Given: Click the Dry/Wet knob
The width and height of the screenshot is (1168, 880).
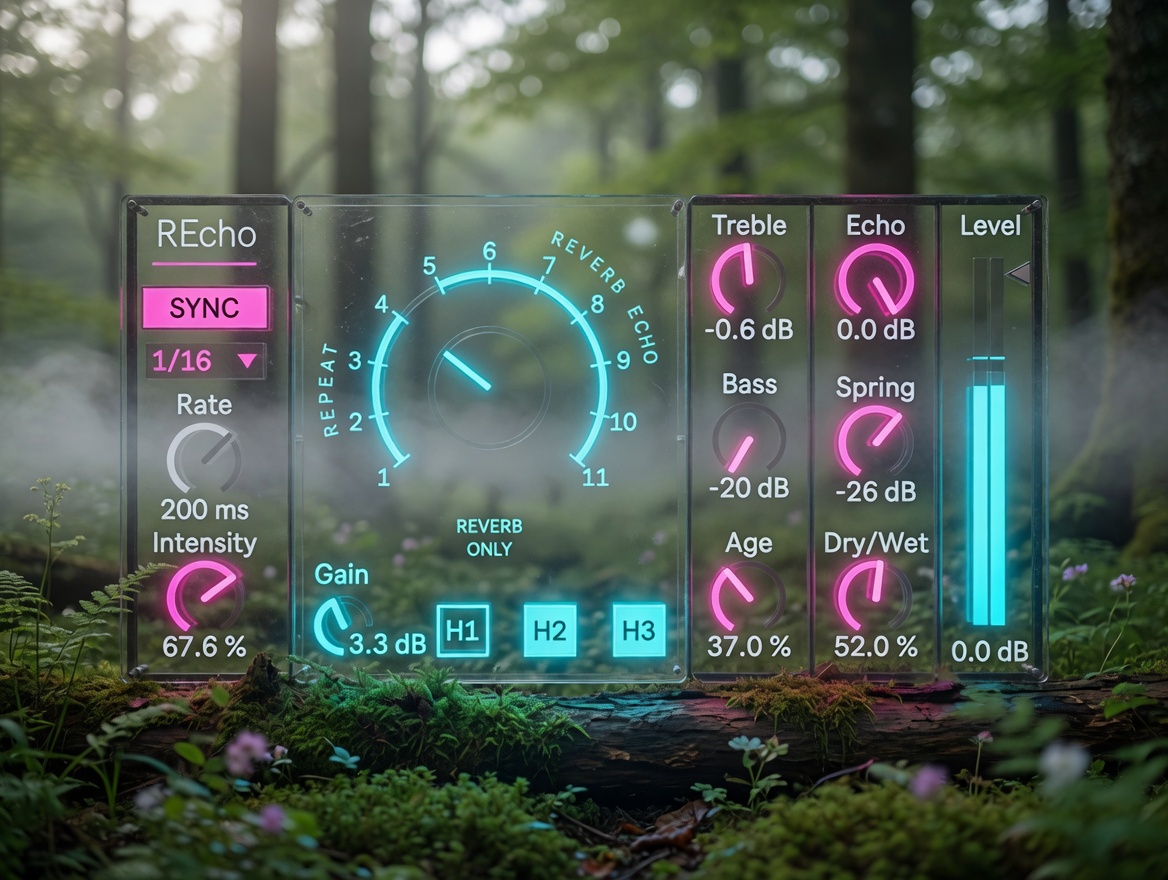Looking at the screenshot, I should coord(873,595).
